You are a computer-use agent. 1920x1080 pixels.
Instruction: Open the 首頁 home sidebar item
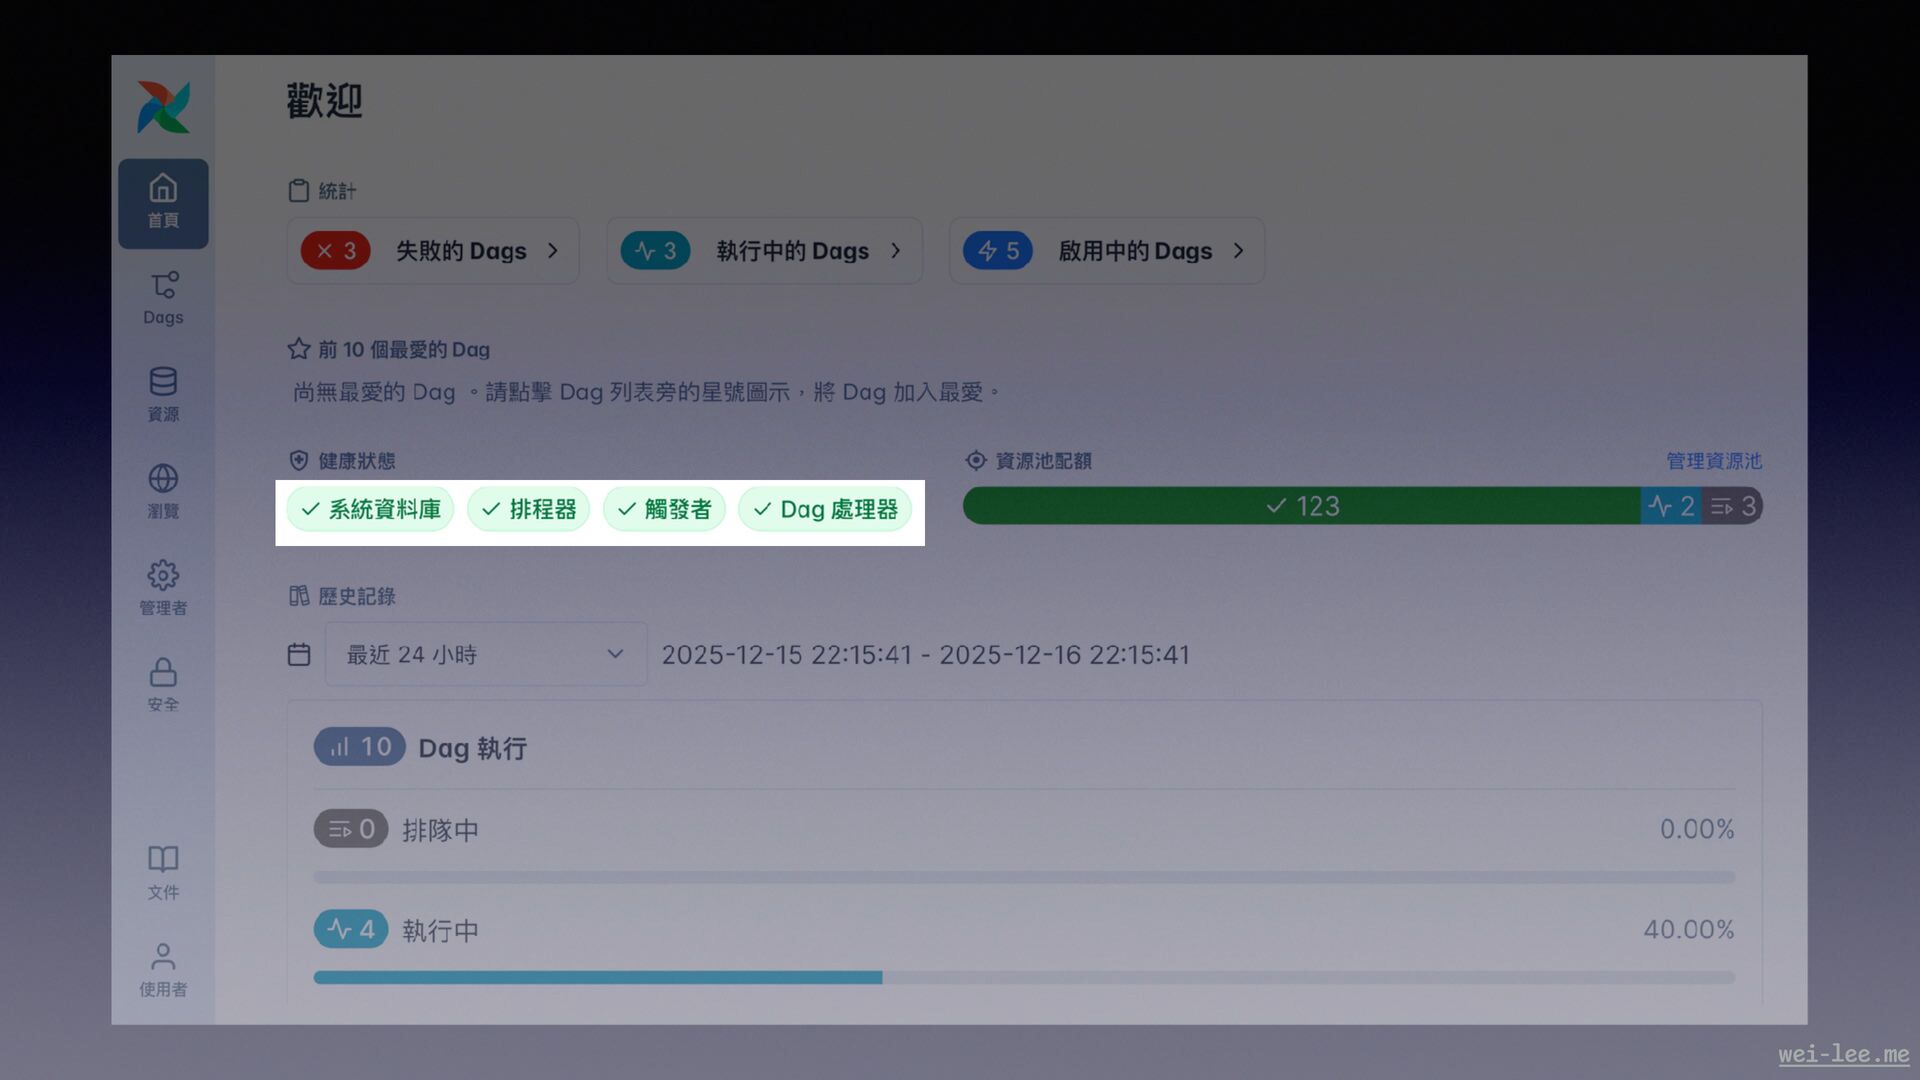tap(163, 202)
